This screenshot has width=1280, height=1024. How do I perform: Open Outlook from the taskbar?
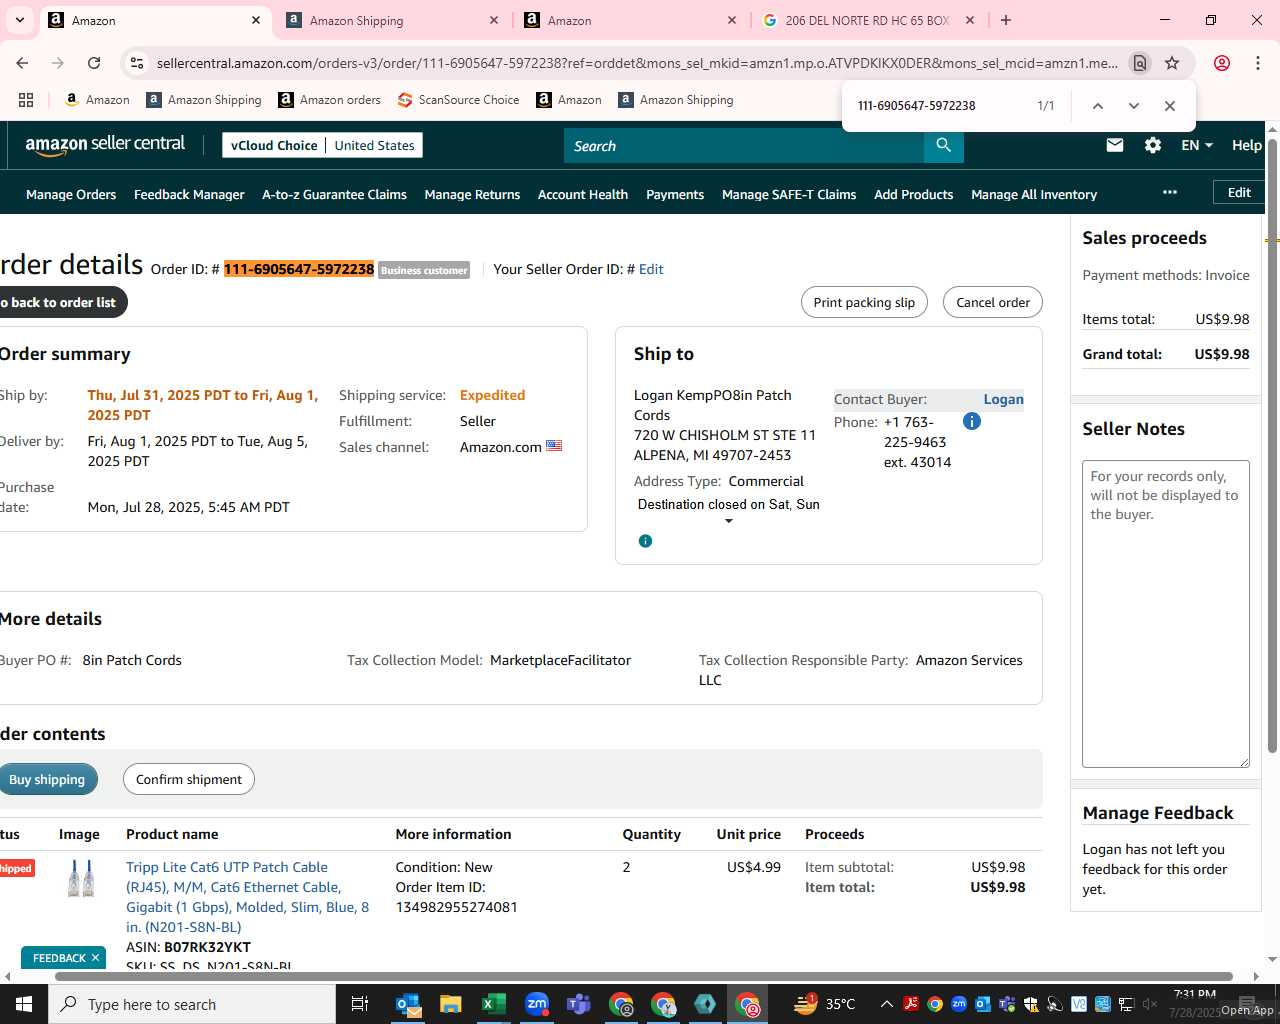pos(408,1004)
